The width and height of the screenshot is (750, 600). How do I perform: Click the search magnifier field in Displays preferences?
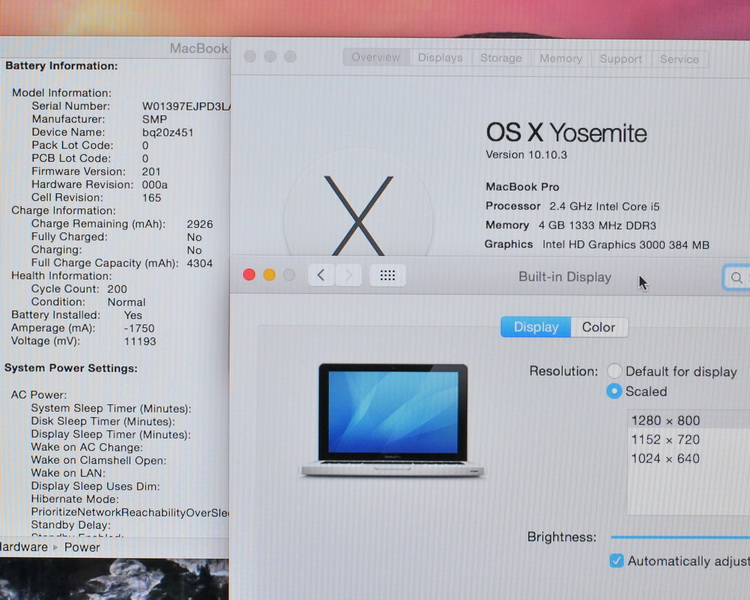(736, 277)
